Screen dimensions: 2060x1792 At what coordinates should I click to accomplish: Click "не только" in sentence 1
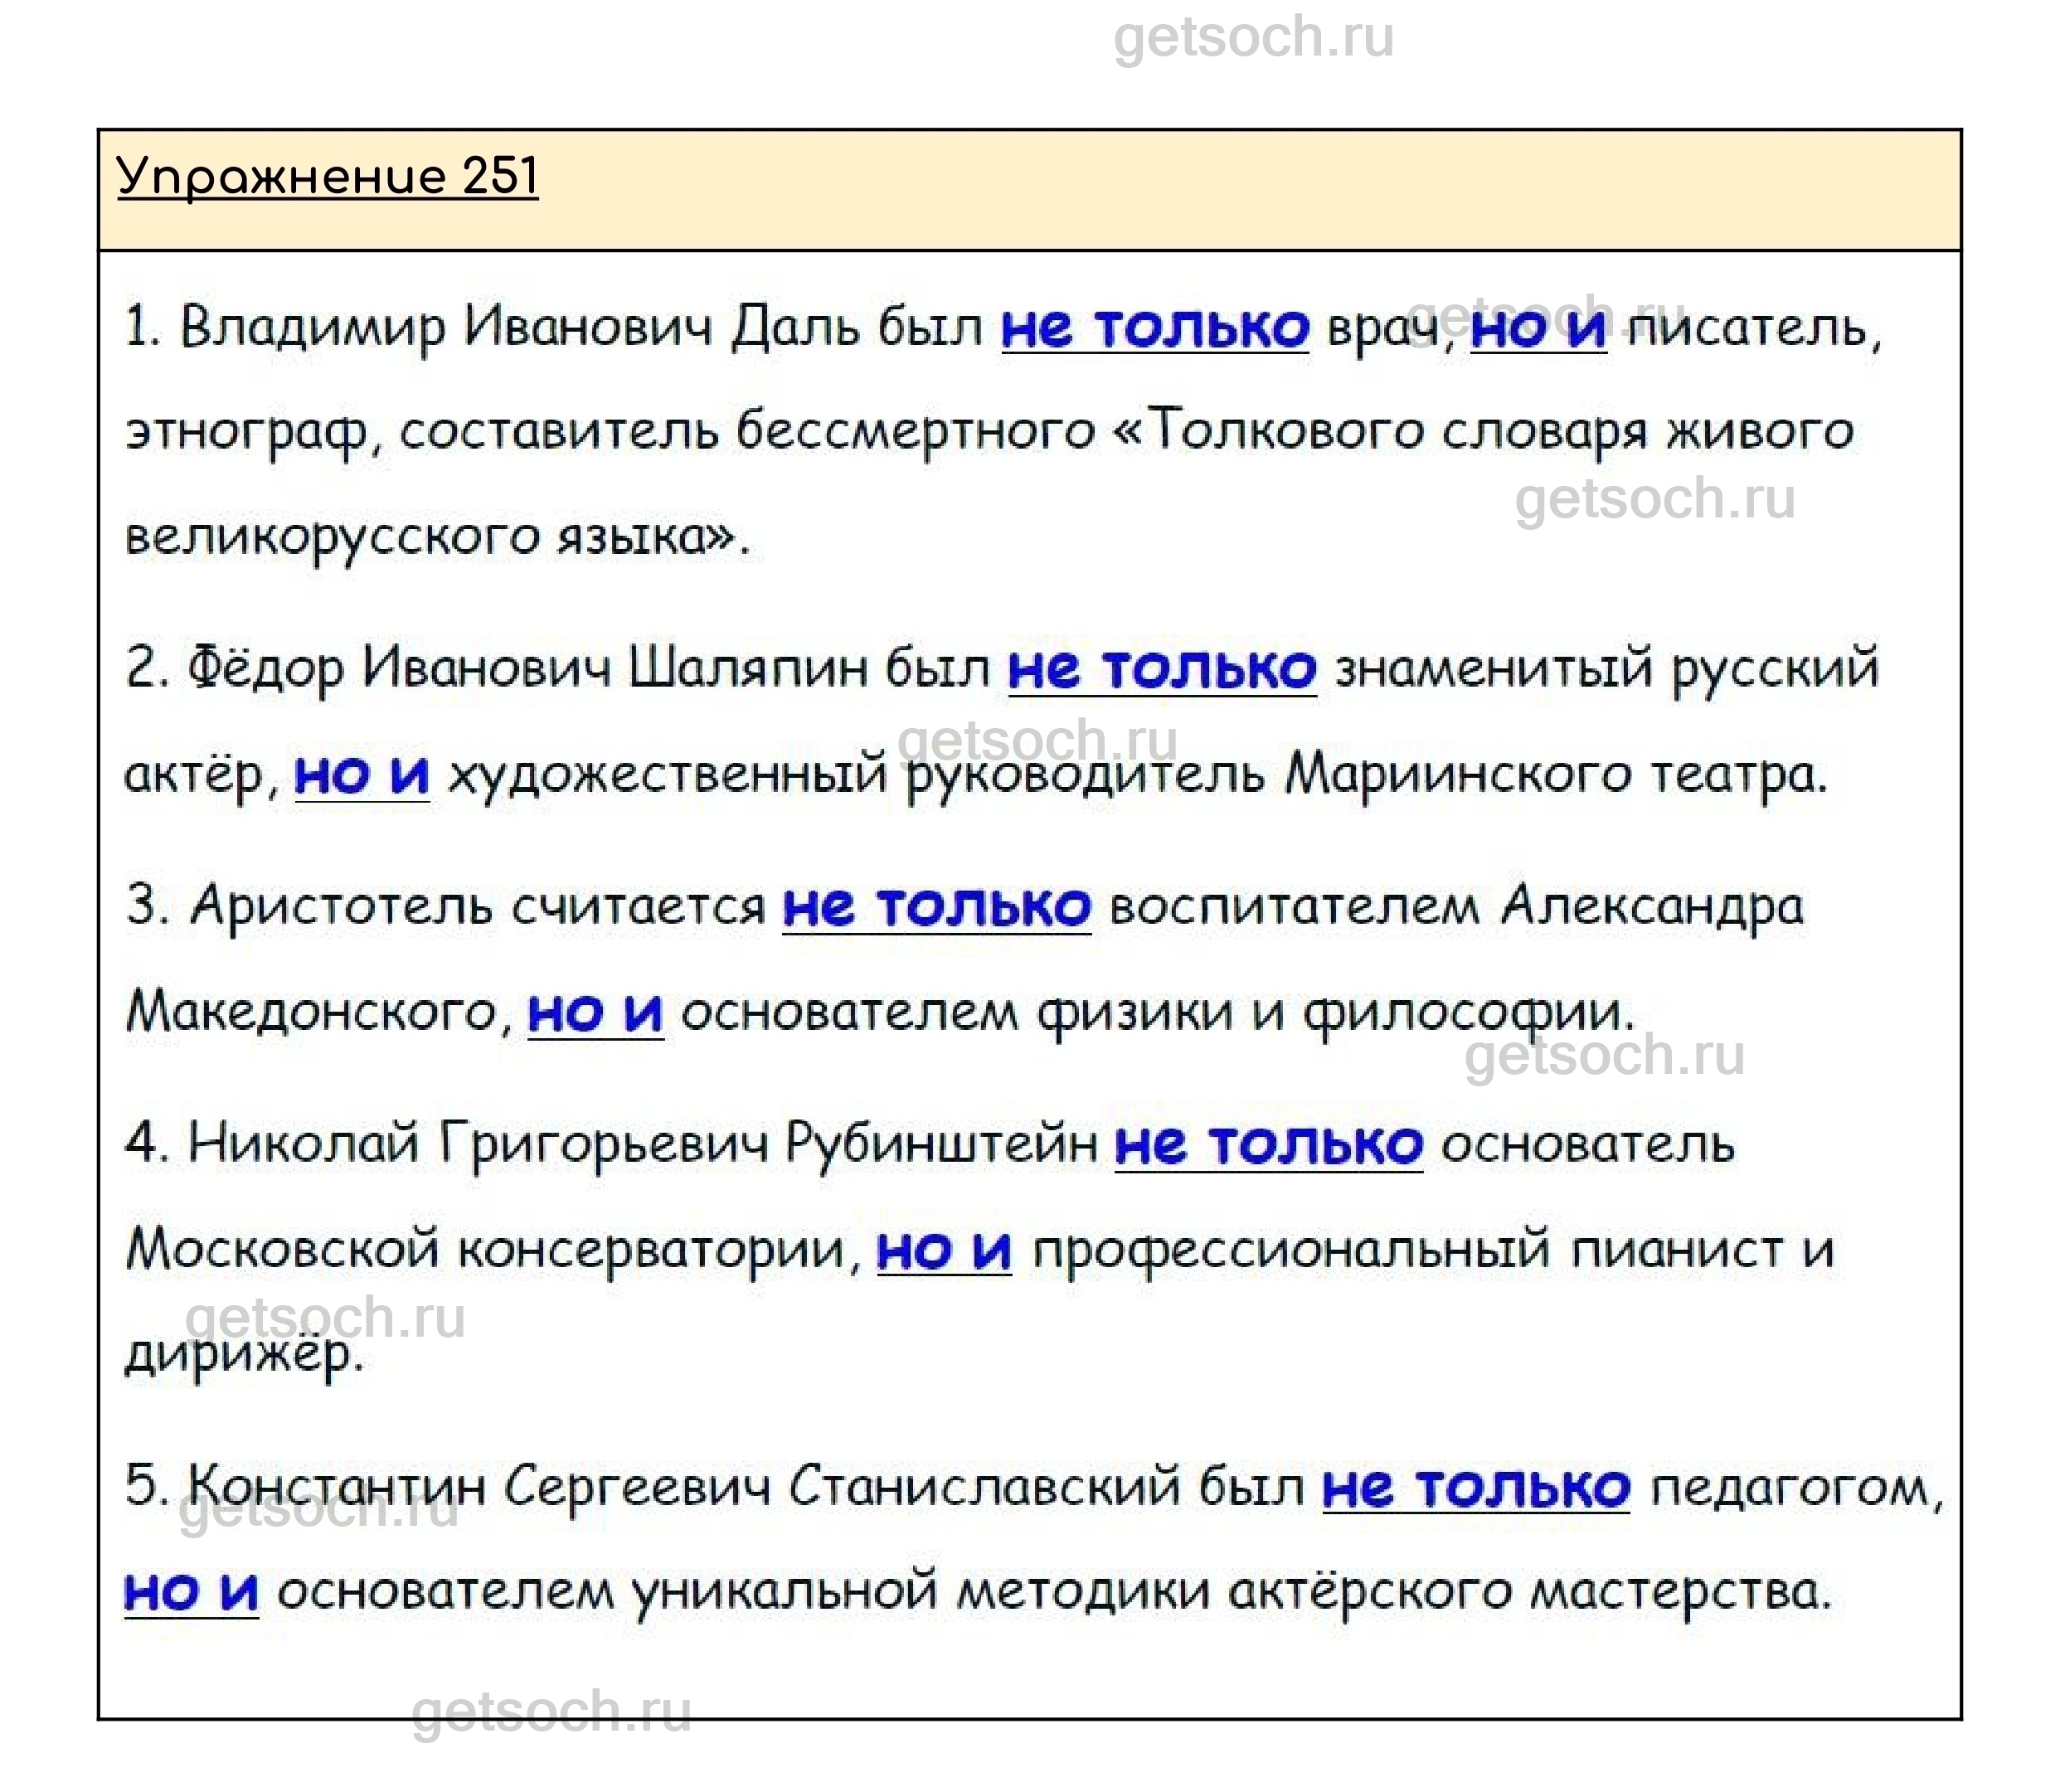coord(1155,328)
